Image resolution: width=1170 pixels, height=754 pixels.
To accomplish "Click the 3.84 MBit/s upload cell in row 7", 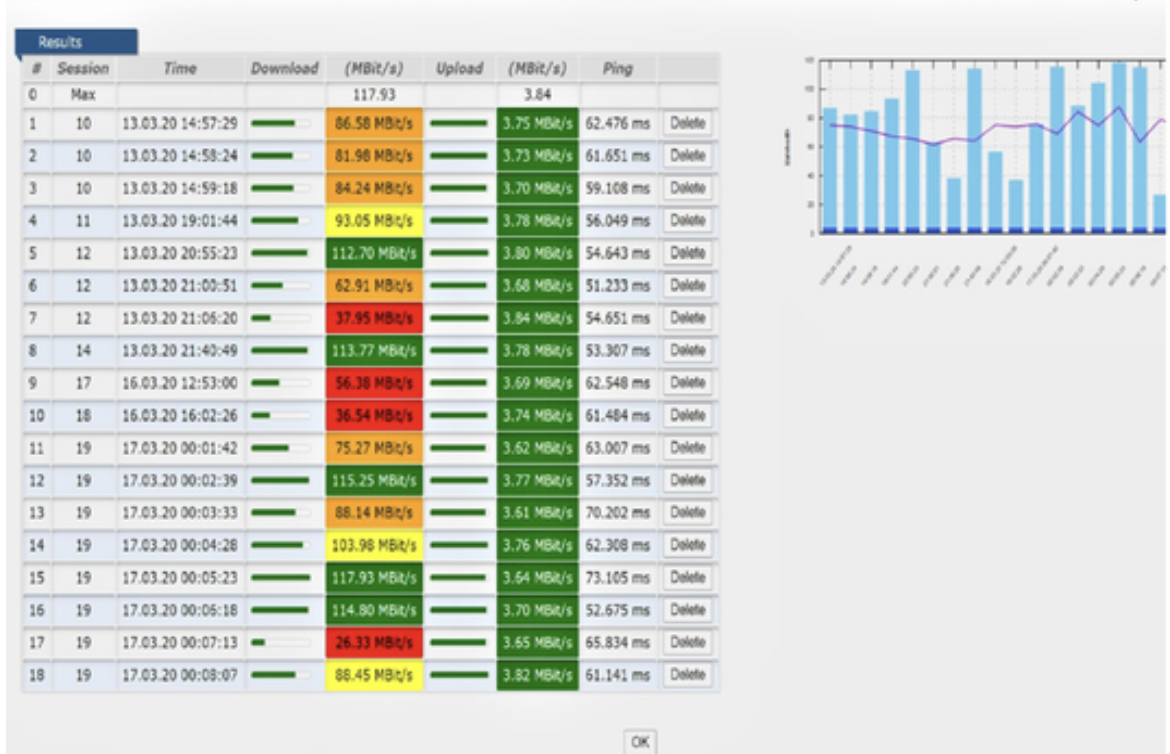I will tap(537, 318).
